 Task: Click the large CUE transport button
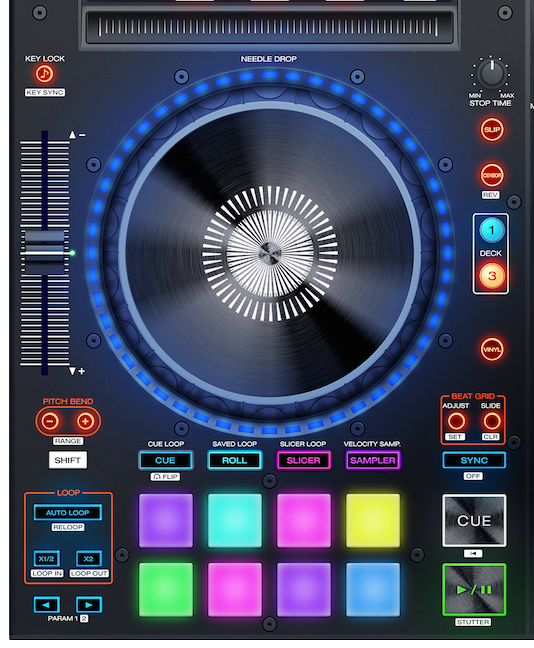[x=474, y=521]
